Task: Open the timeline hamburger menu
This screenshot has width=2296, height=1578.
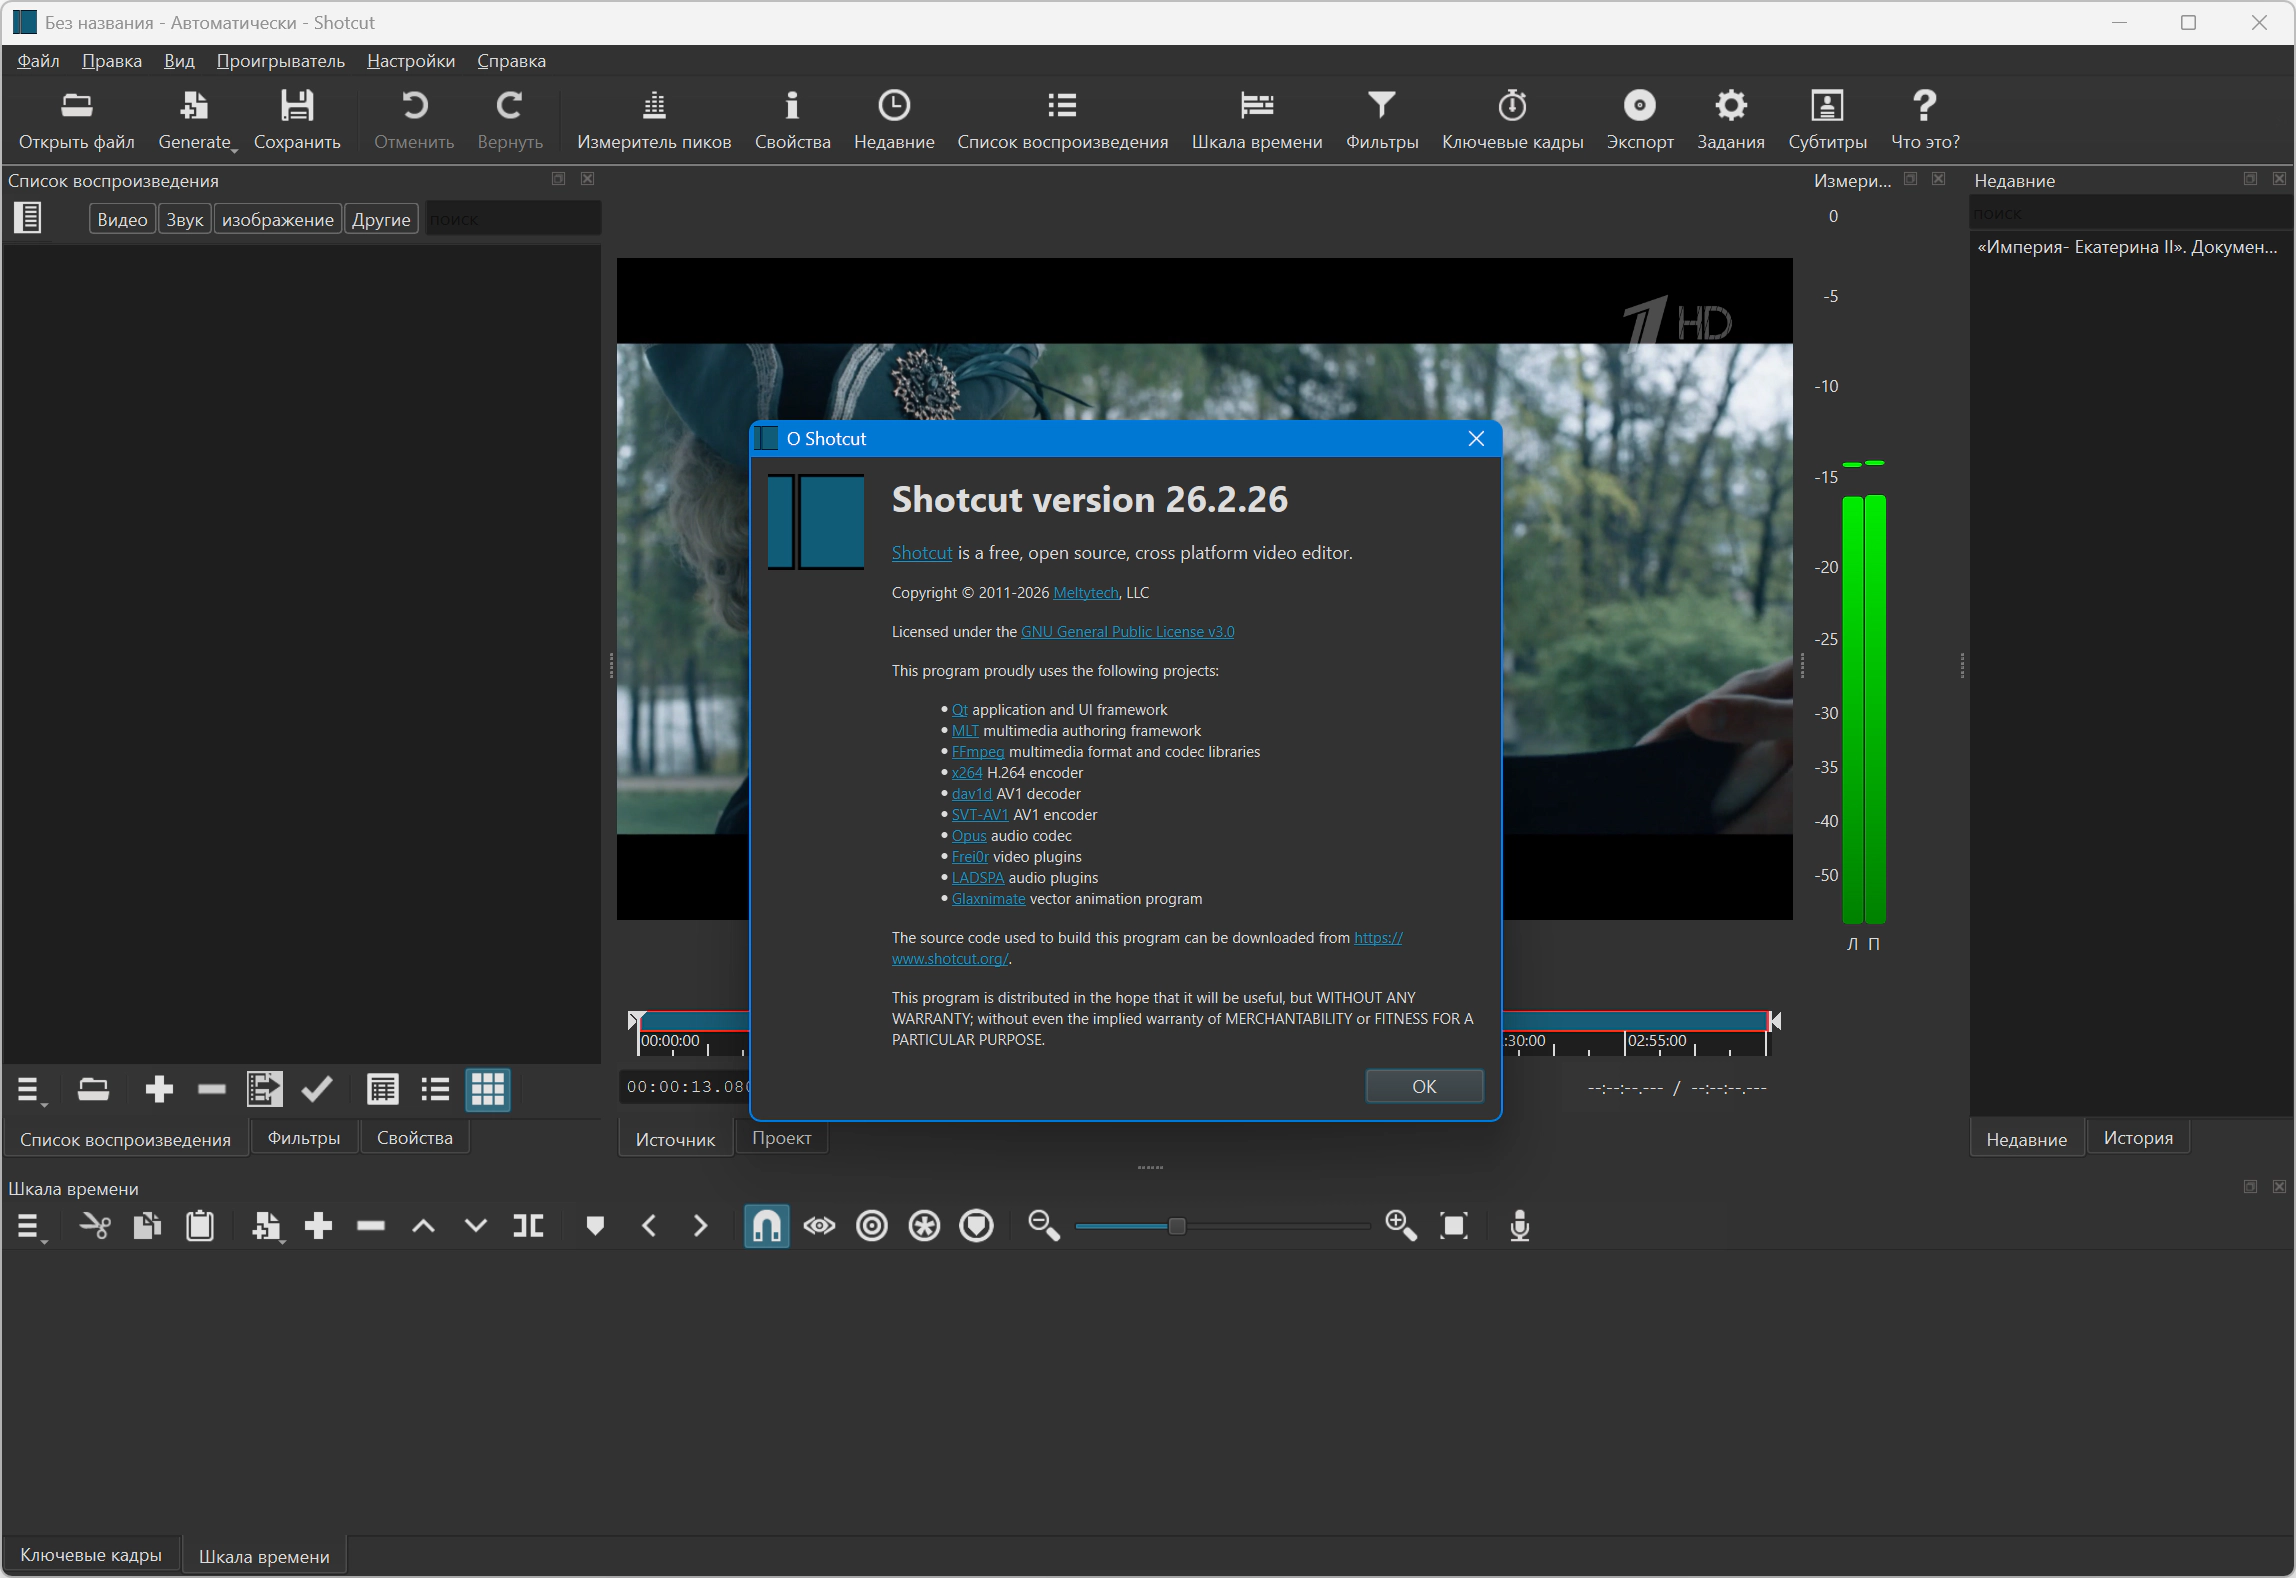Action: [x=30, y=1227]
